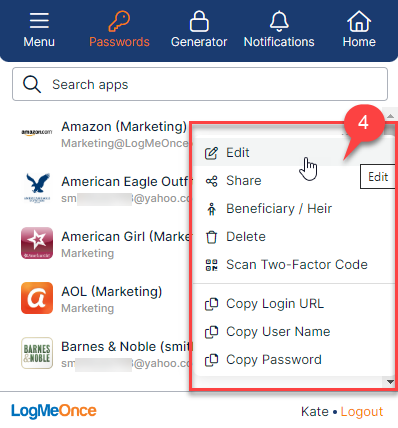Choose Copy User Name entry
This screenshot has width=398, height=428.
[293, 332]
